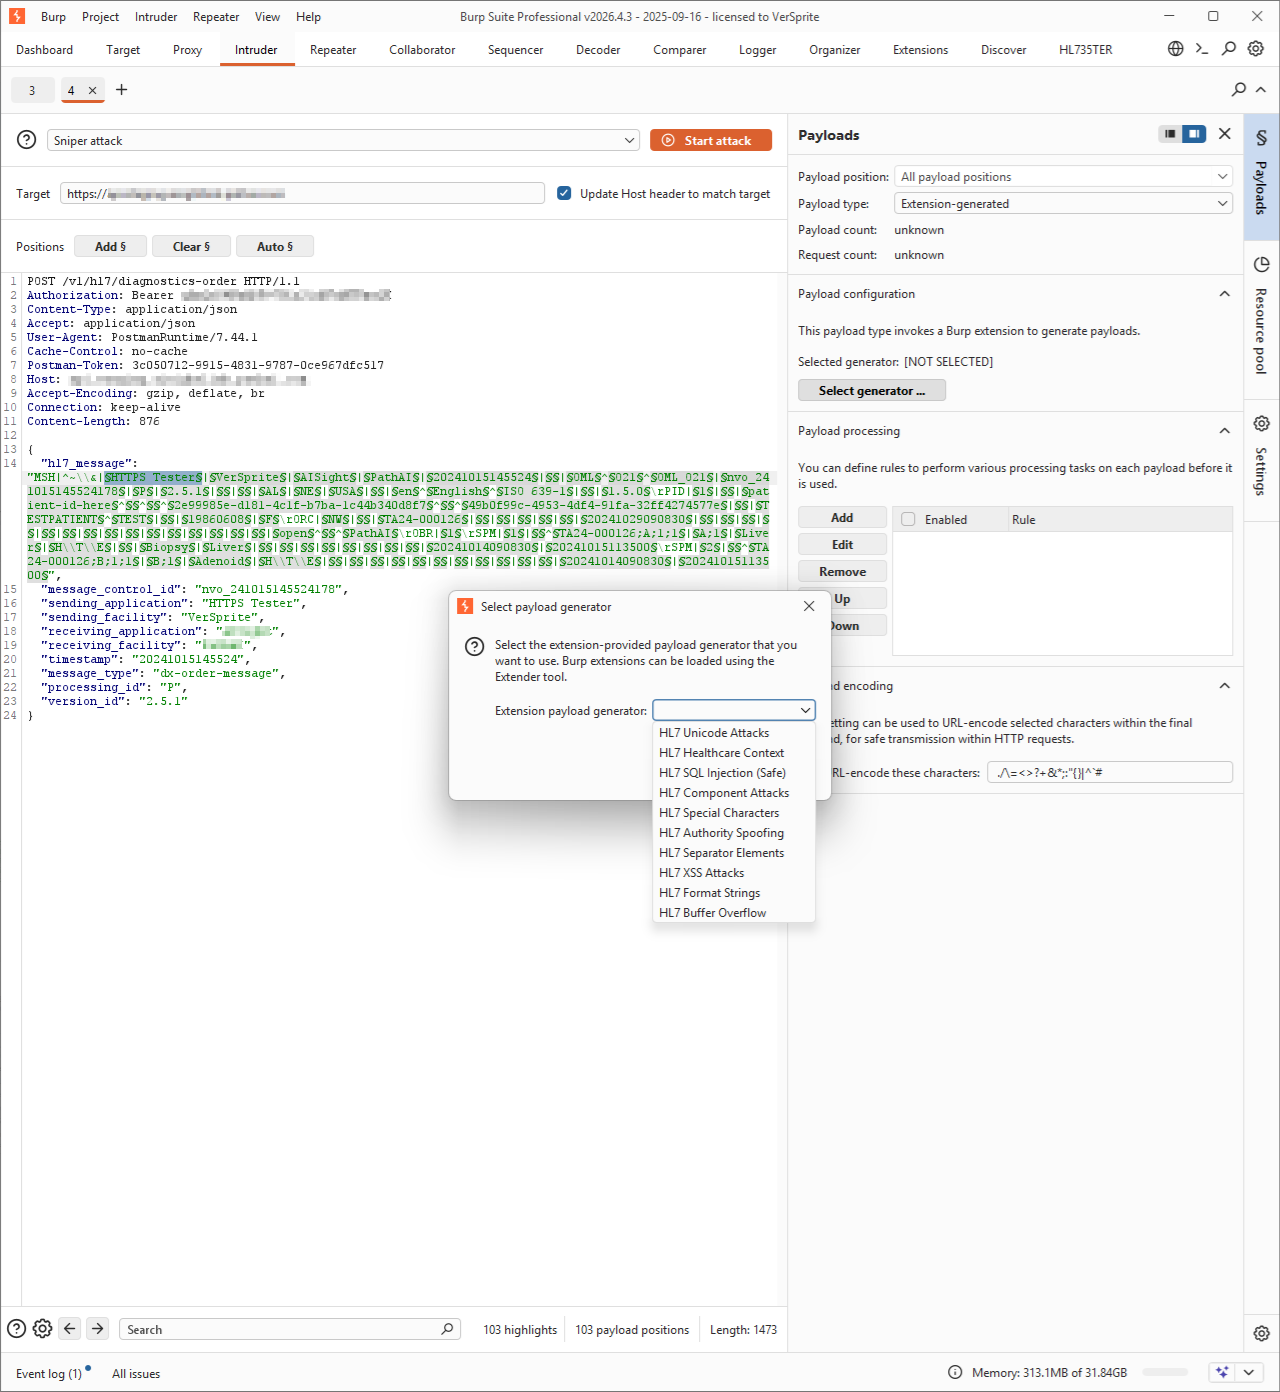Add a new Intruder tab with plus
The image size is (1280, 1392).
(x=122, y=90)
